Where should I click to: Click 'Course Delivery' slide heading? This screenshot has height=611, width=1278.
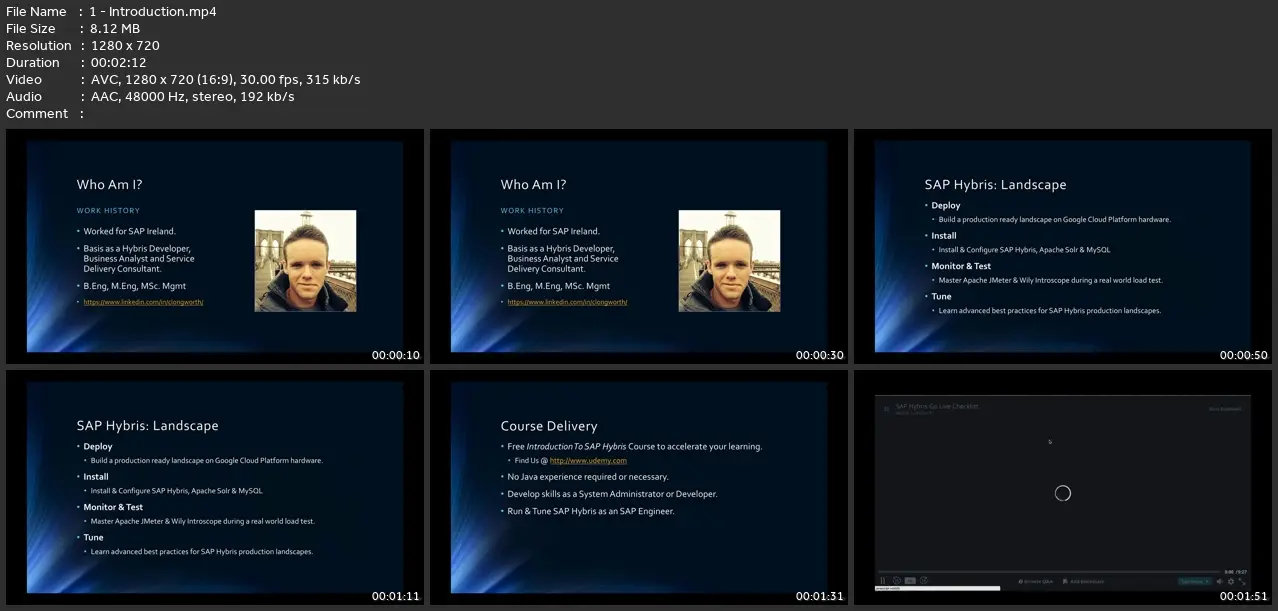point(549,426)
